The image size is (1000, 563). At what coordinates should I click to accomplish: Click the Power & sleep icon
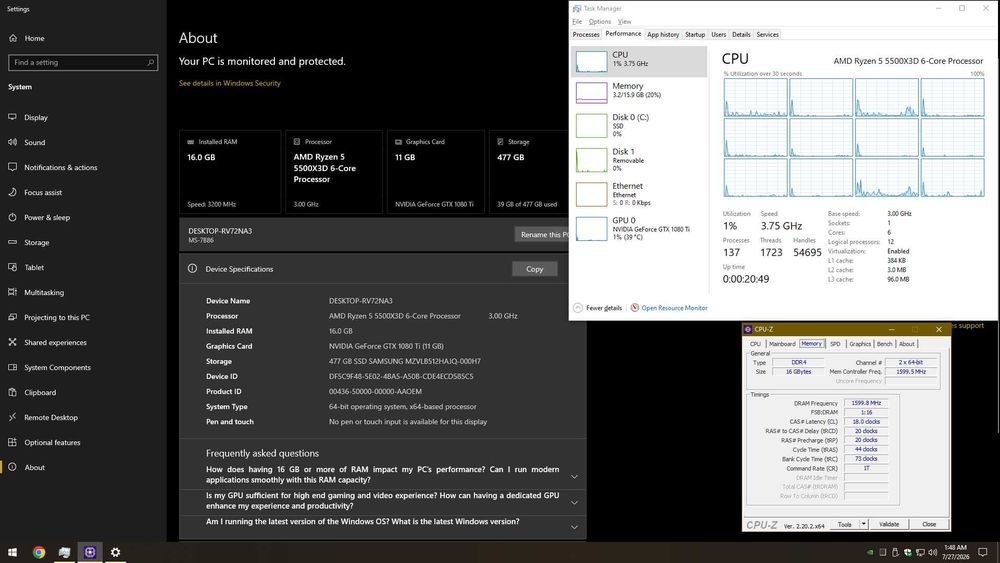(12, 217)
